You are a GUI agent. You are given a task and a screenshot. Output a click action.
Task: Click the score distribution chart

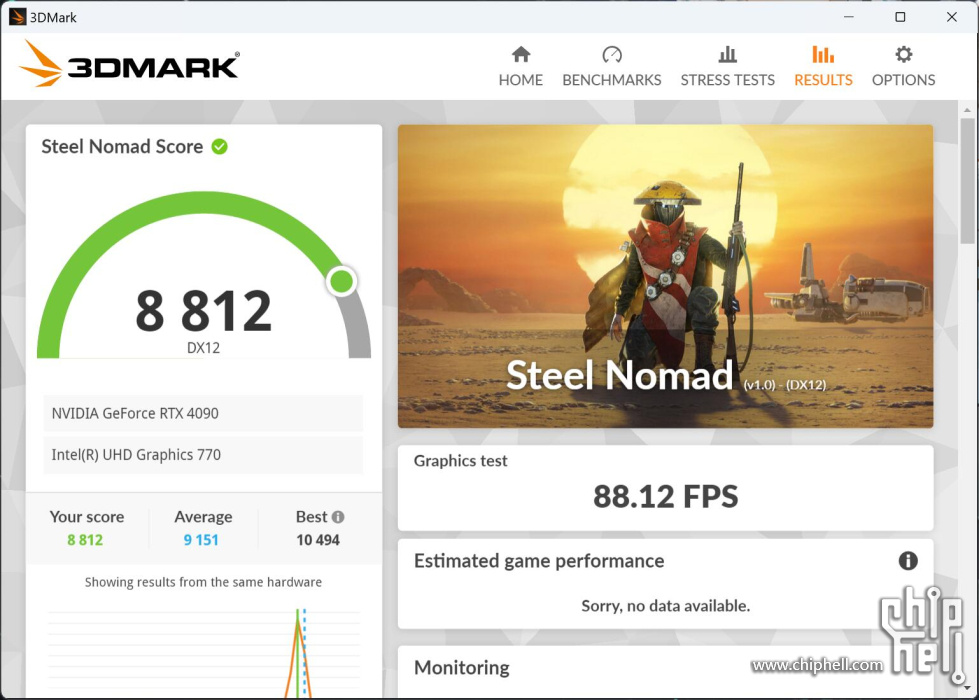pos(204,653)
